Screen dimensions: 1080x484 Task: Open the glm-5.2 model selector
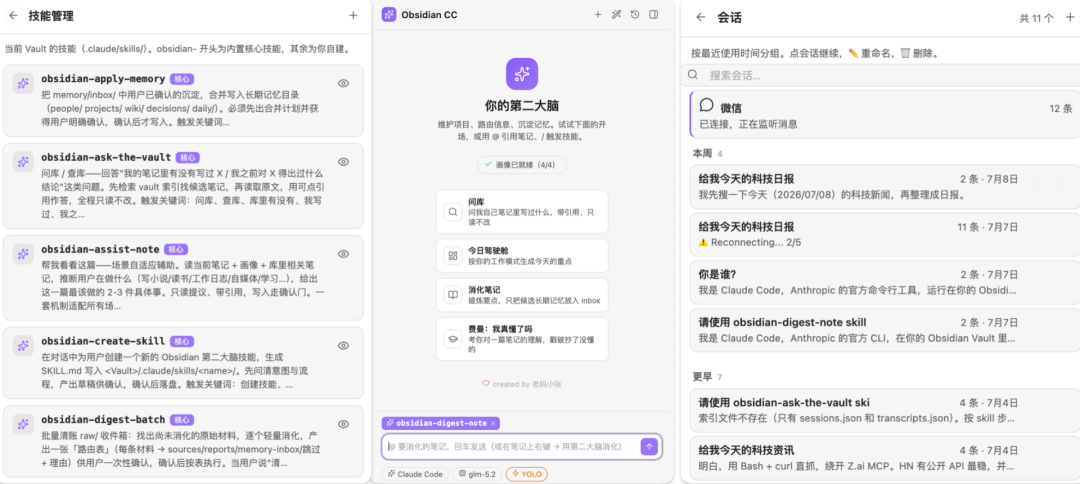[477, 474]
